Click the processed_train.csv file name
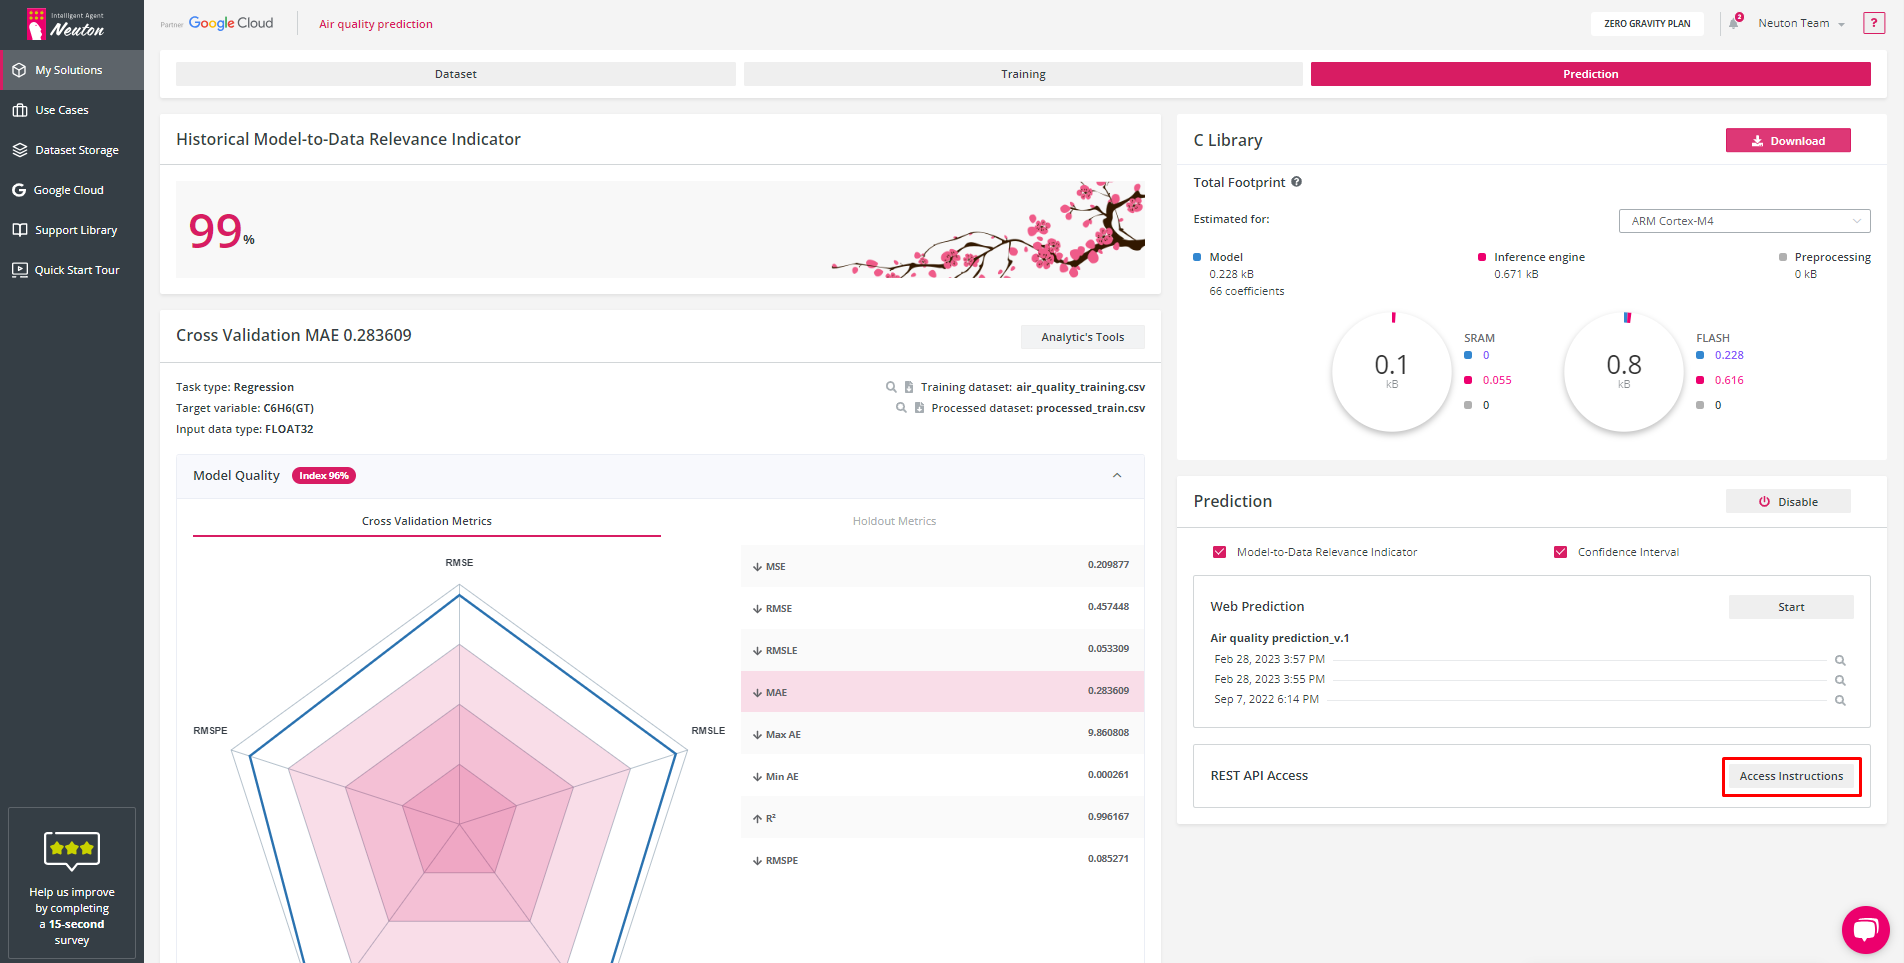The image size is (1904, 963). click(1091, 408)
